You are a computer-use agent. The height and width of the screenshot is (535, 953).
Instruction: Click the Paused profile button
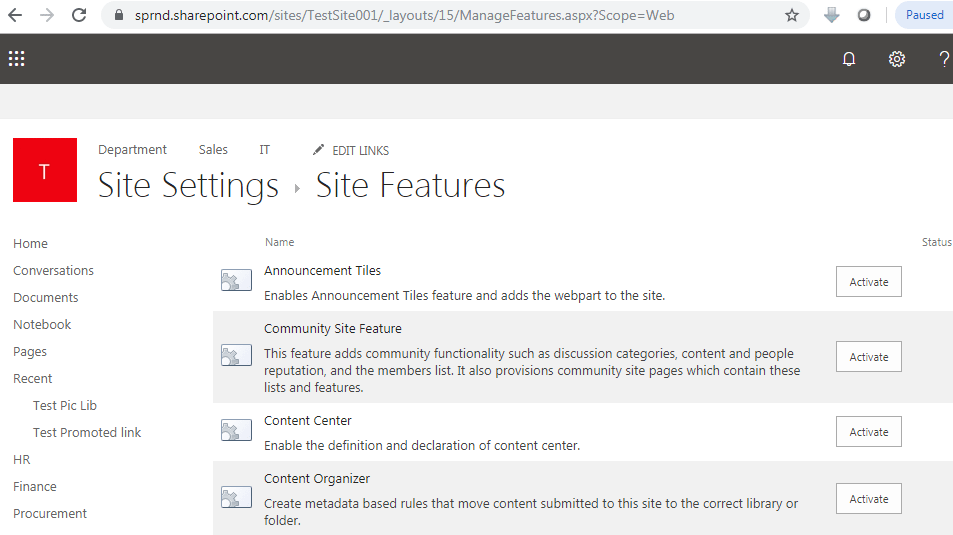pyautogui.click(x=924, y=15)
